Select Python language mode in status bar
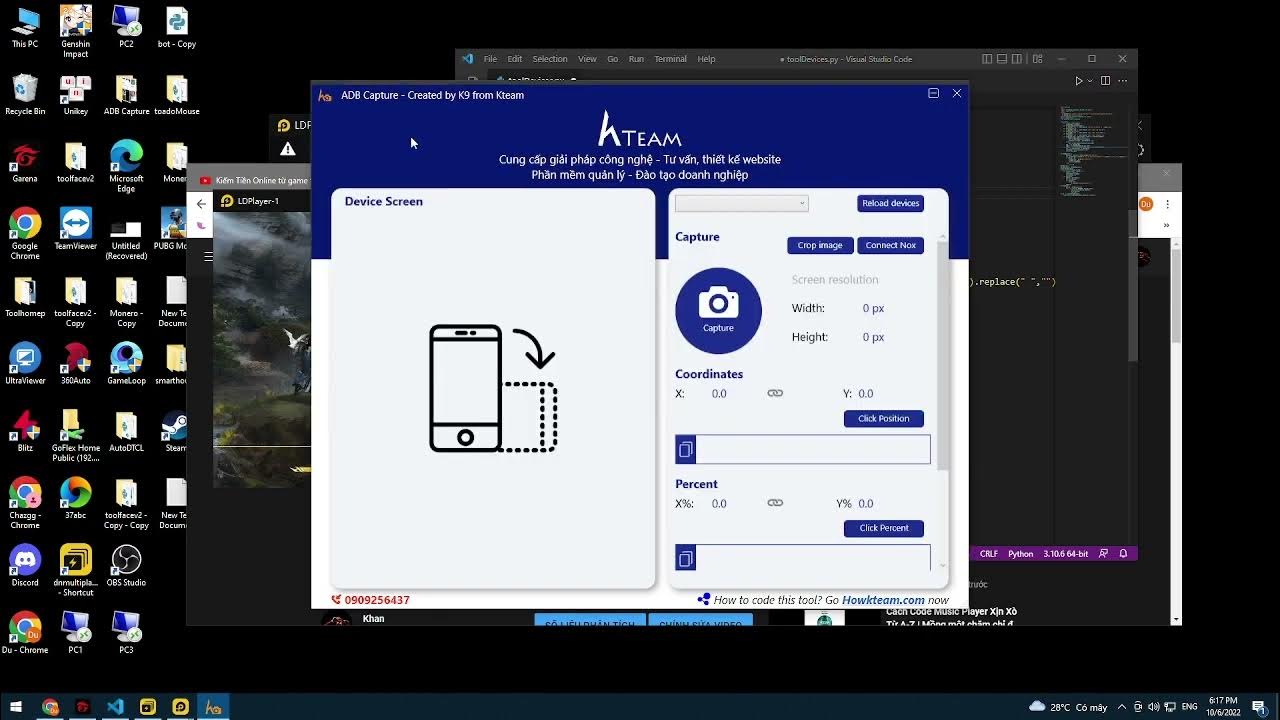The image size is (1280, 720). 1020,553
